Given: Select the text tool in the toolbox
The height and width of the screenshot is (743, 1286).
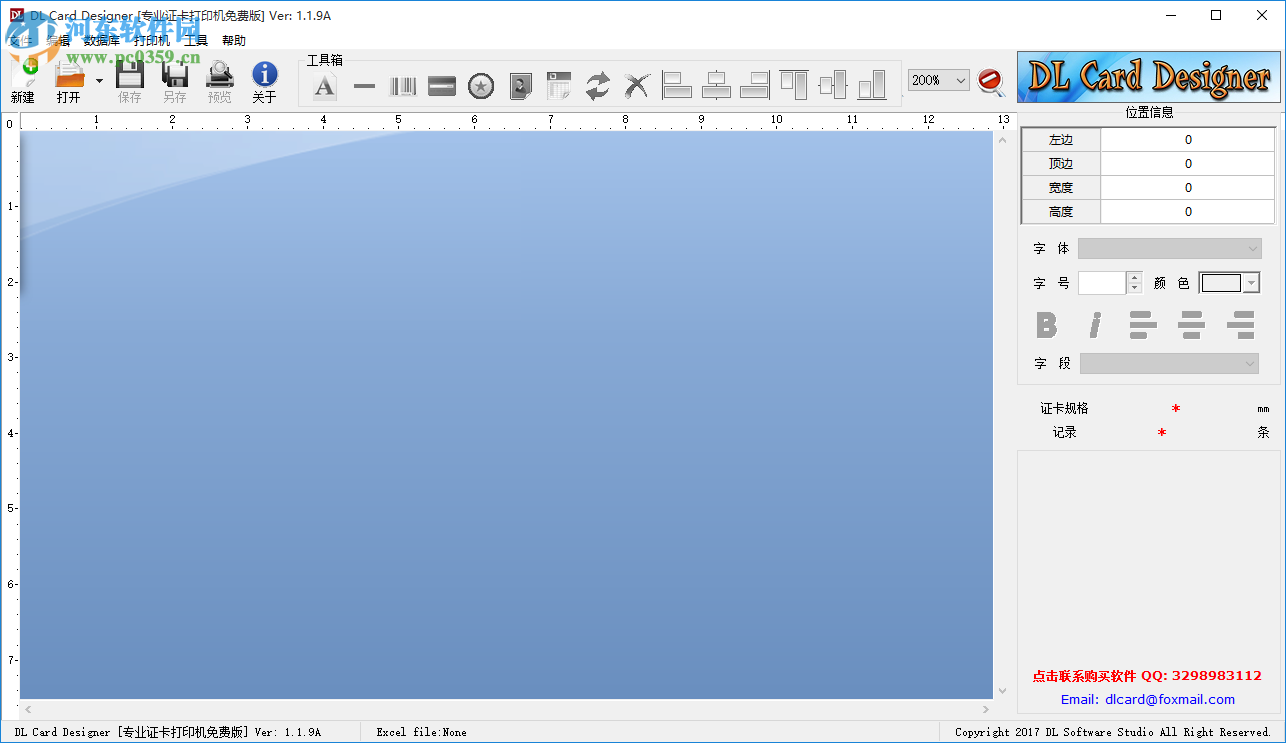Looking at the screenshot, I should pyautogui.click(x=325, y=86).
